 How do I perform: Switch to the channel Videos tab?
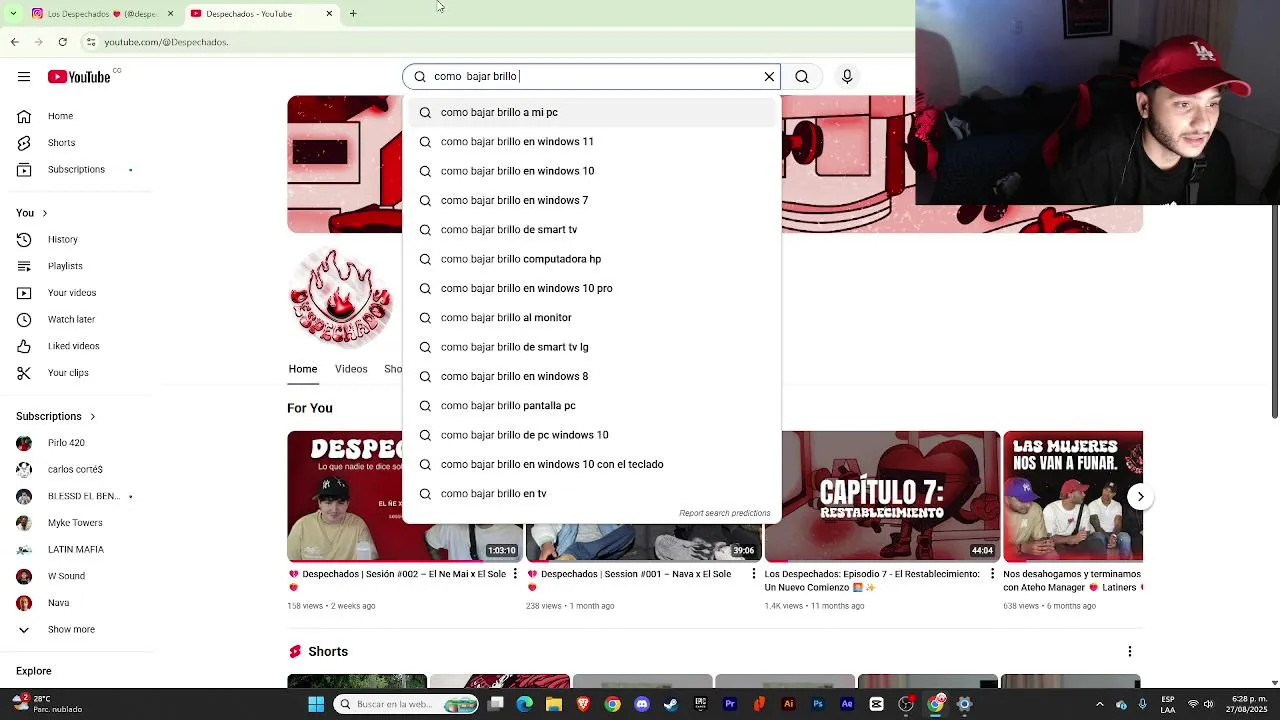click(351, 369)
